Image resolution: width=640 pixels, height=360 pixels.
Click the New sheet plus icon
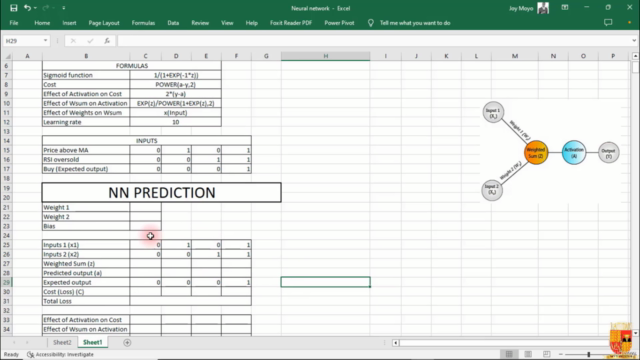point(127,342)
